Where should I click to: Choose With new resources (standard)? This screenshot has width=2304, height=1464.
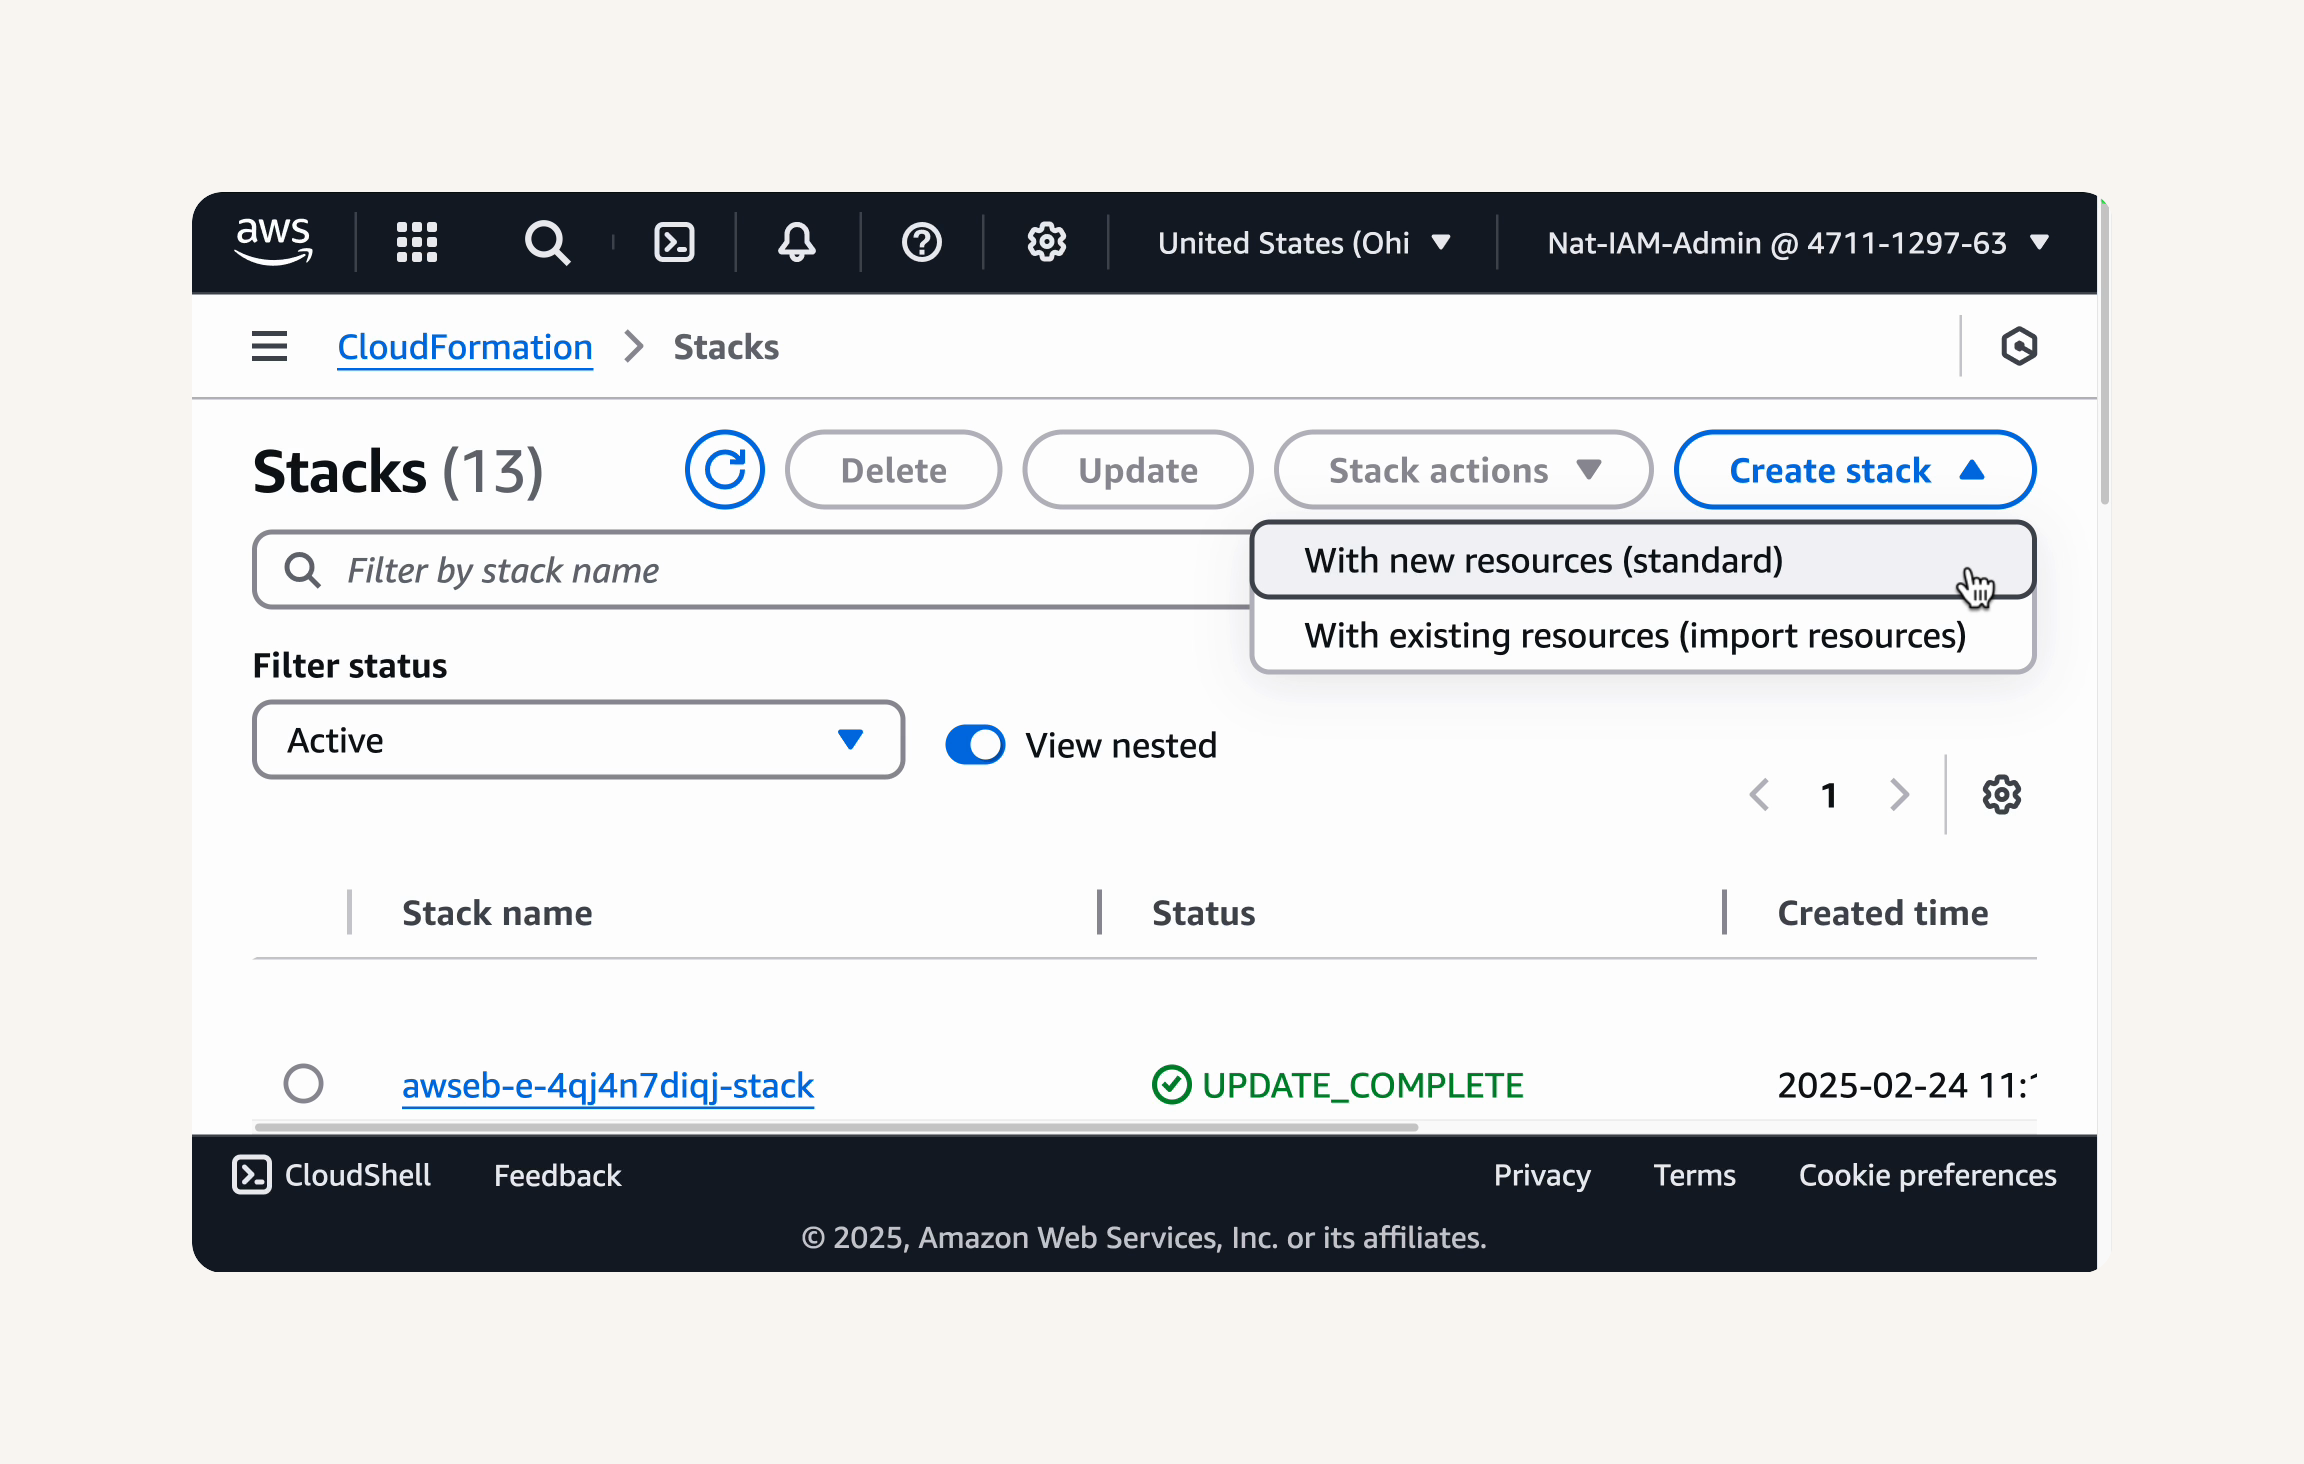pyautogui.click(x=1643, y=560)
